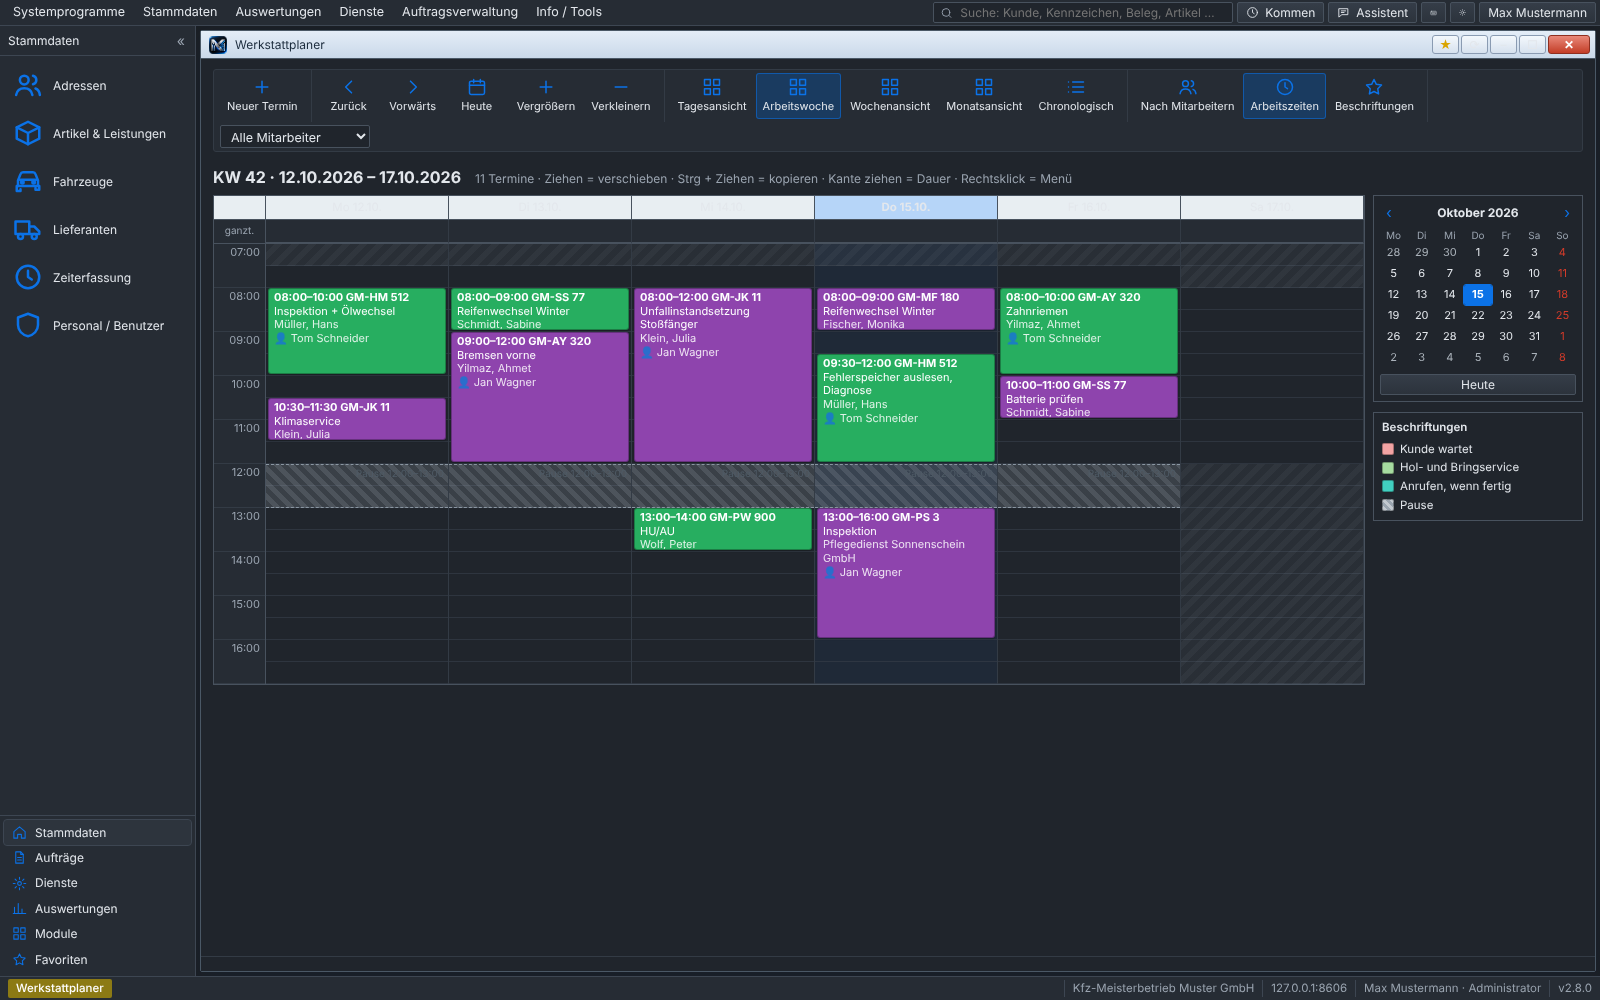The width and height of the screenshot is (1600, 1000).
Task: Zoom in with Vergrößern
Action: tap(546, 96)
